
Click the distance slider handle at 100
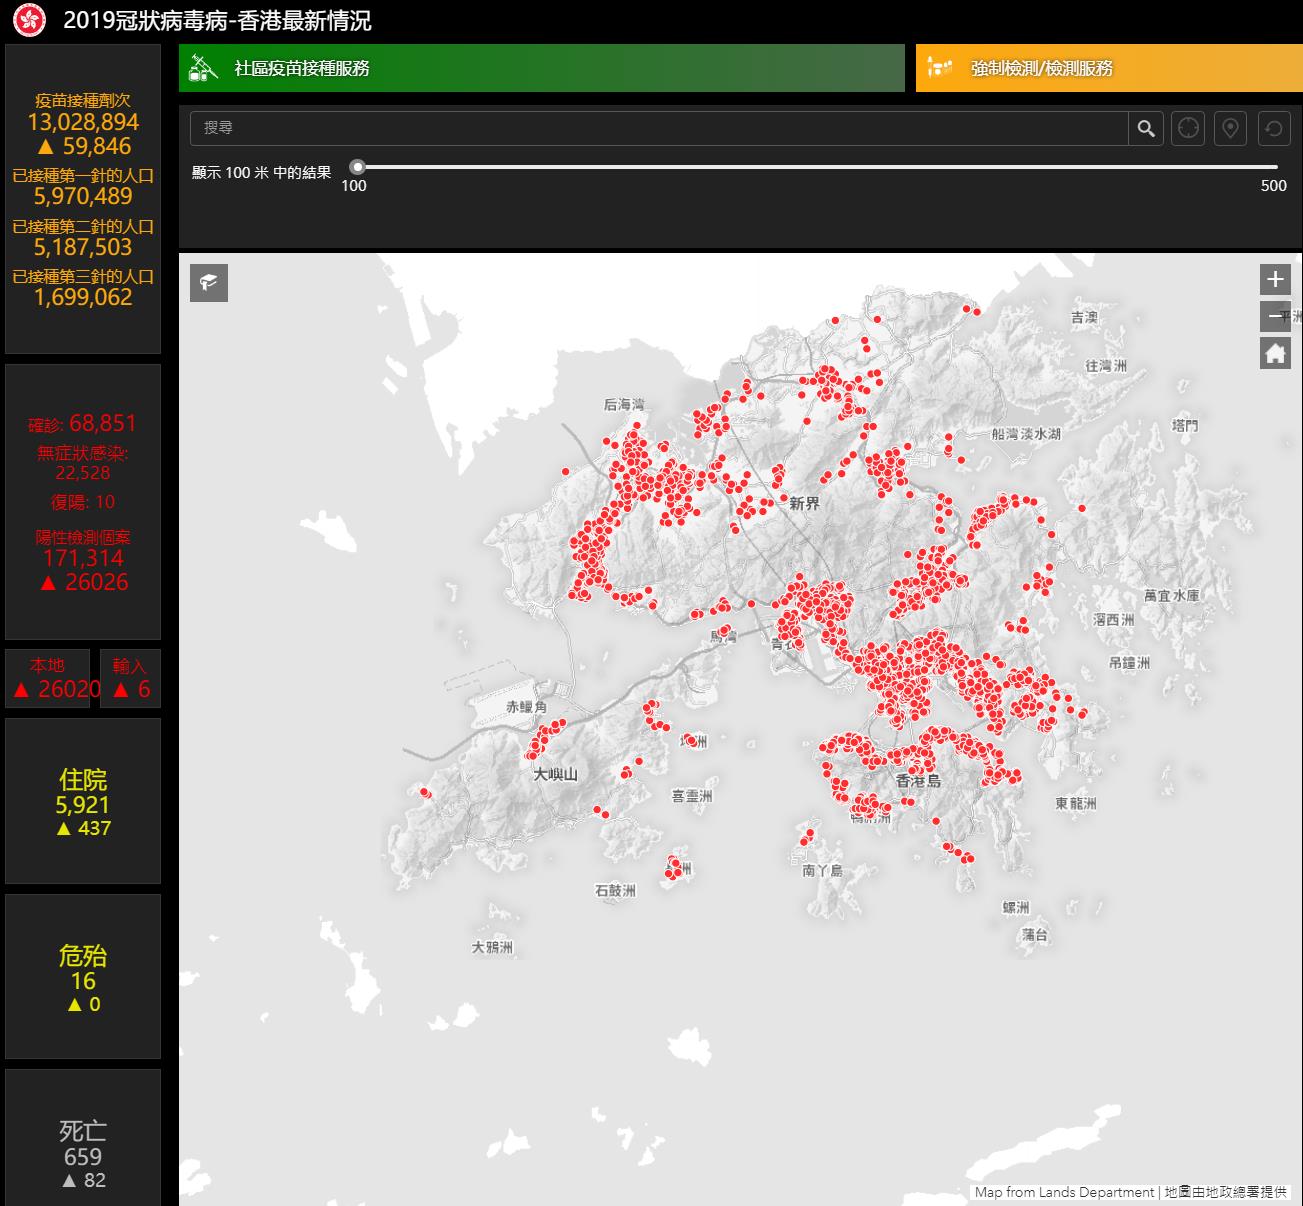[357, 167]
